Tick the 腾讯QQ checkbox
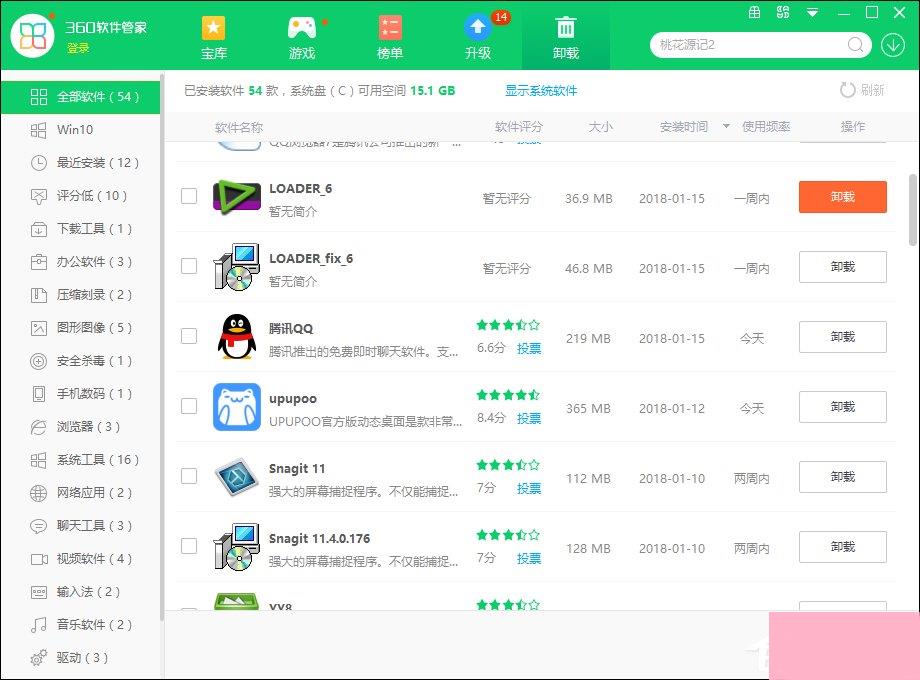 [189, 336]
